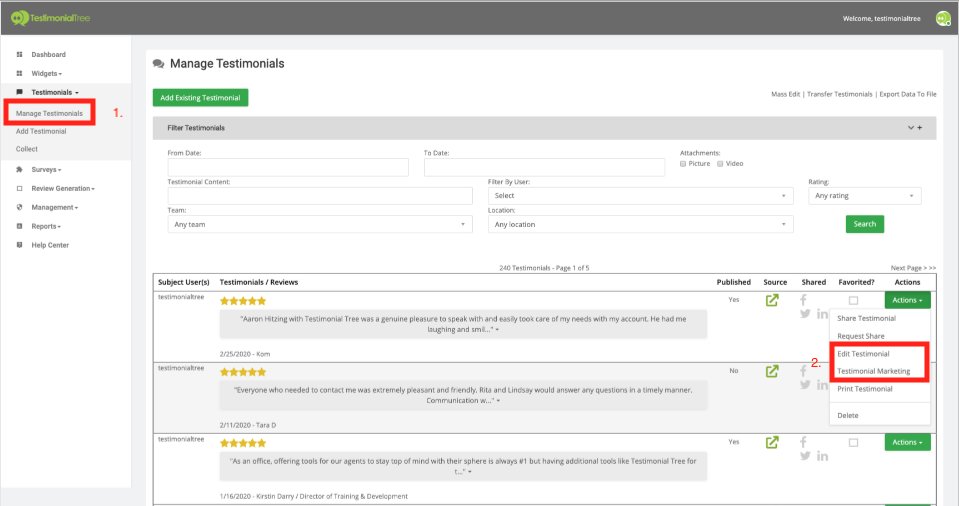Click the TestimonialTree logo
This screenshot has width=959, height=506.
tap(51, 18)
